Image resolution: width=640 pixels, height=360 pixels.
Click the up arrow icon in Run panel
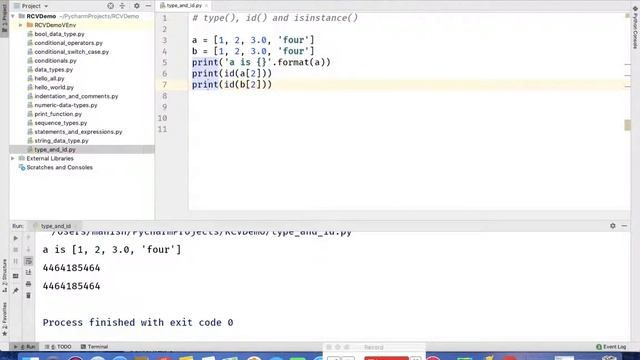[x=29, y=238]
